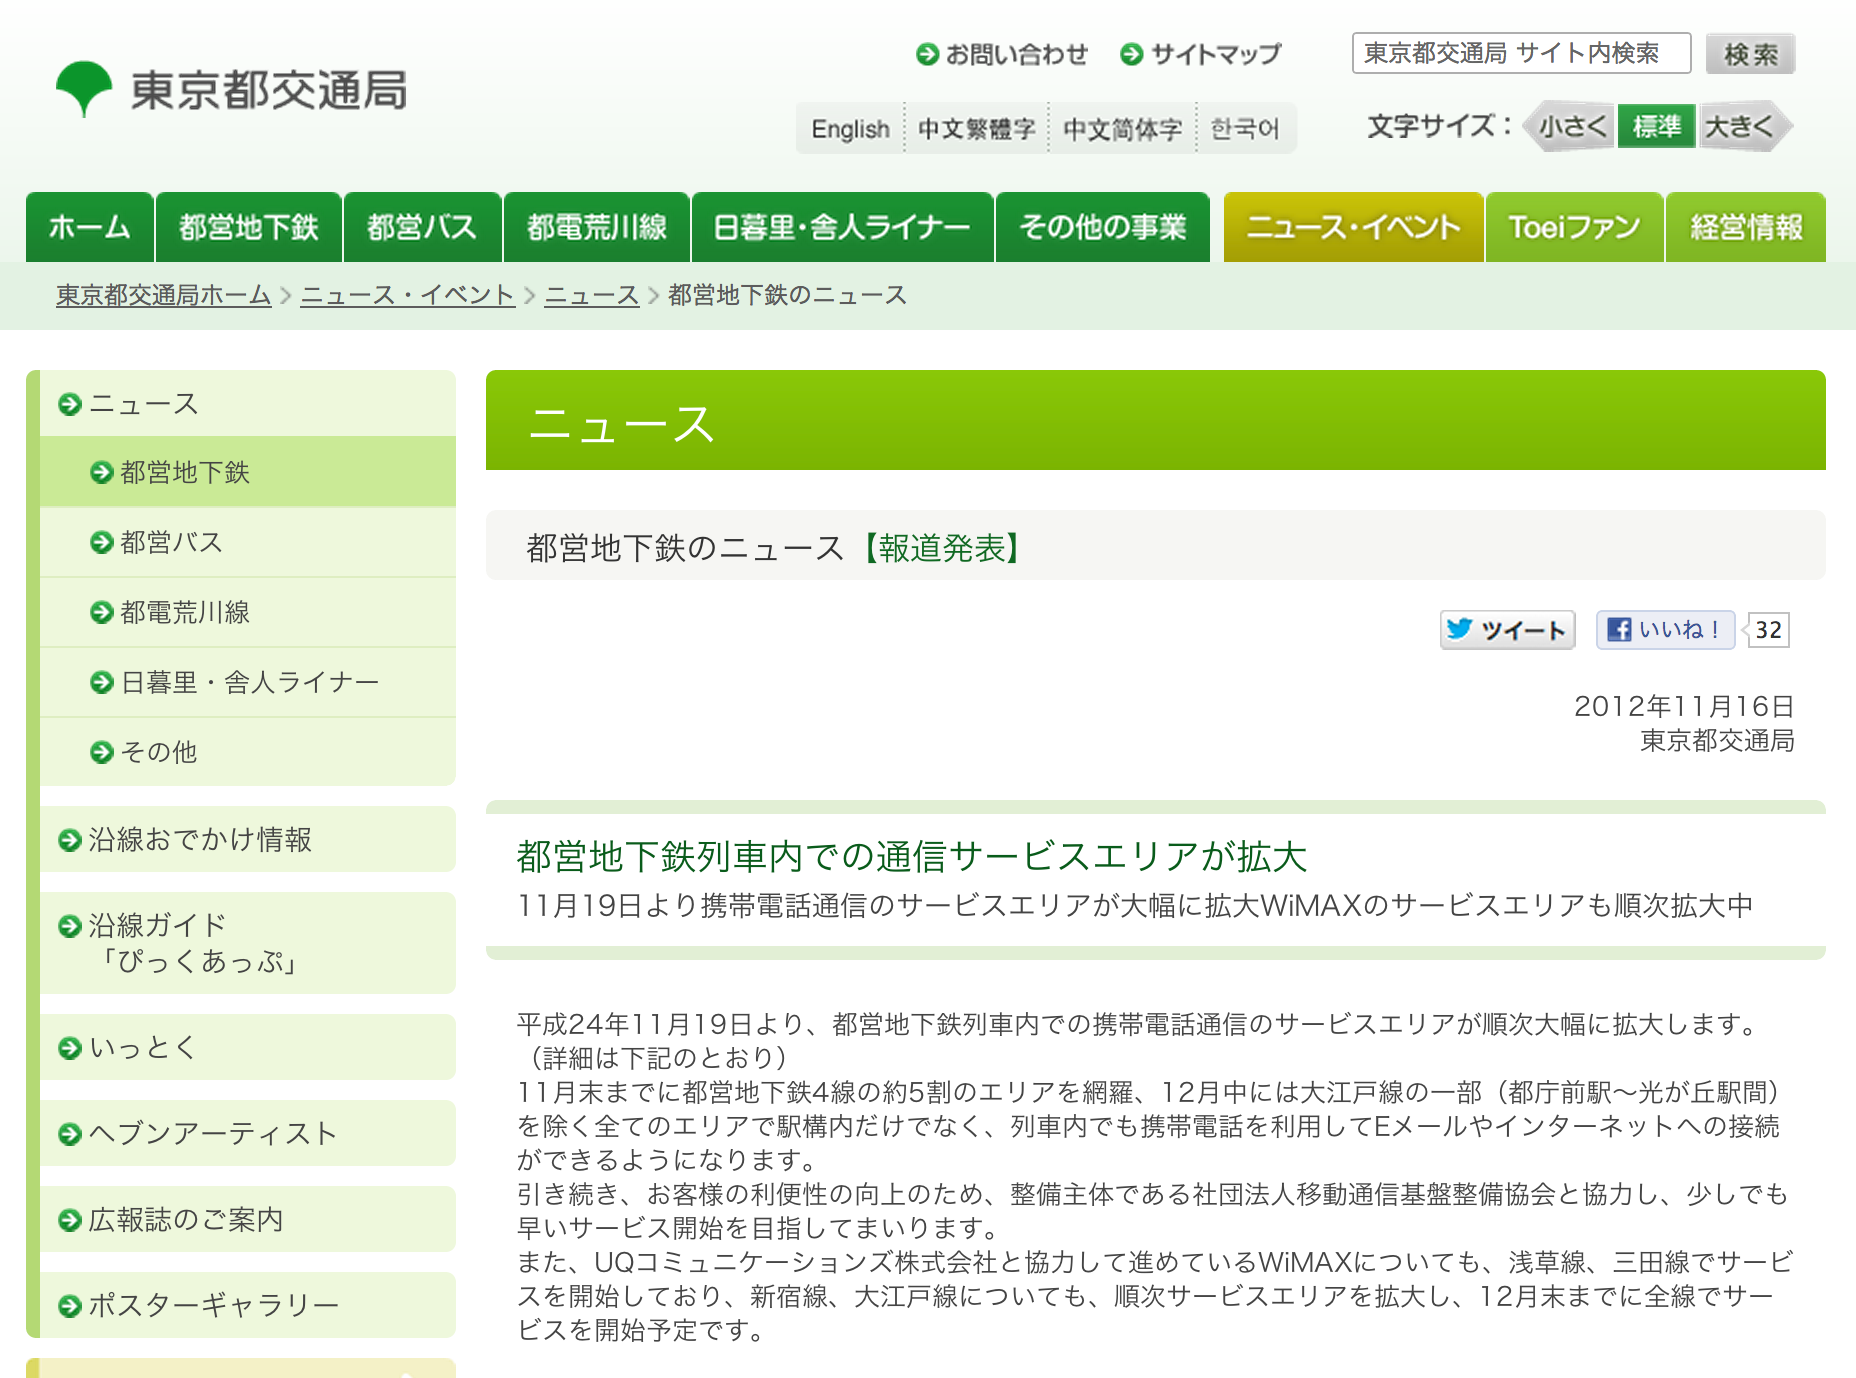Open the 日暮里・舎人ライナー navigation tab
The image size is (1856, 1378).
click(842, 227)
